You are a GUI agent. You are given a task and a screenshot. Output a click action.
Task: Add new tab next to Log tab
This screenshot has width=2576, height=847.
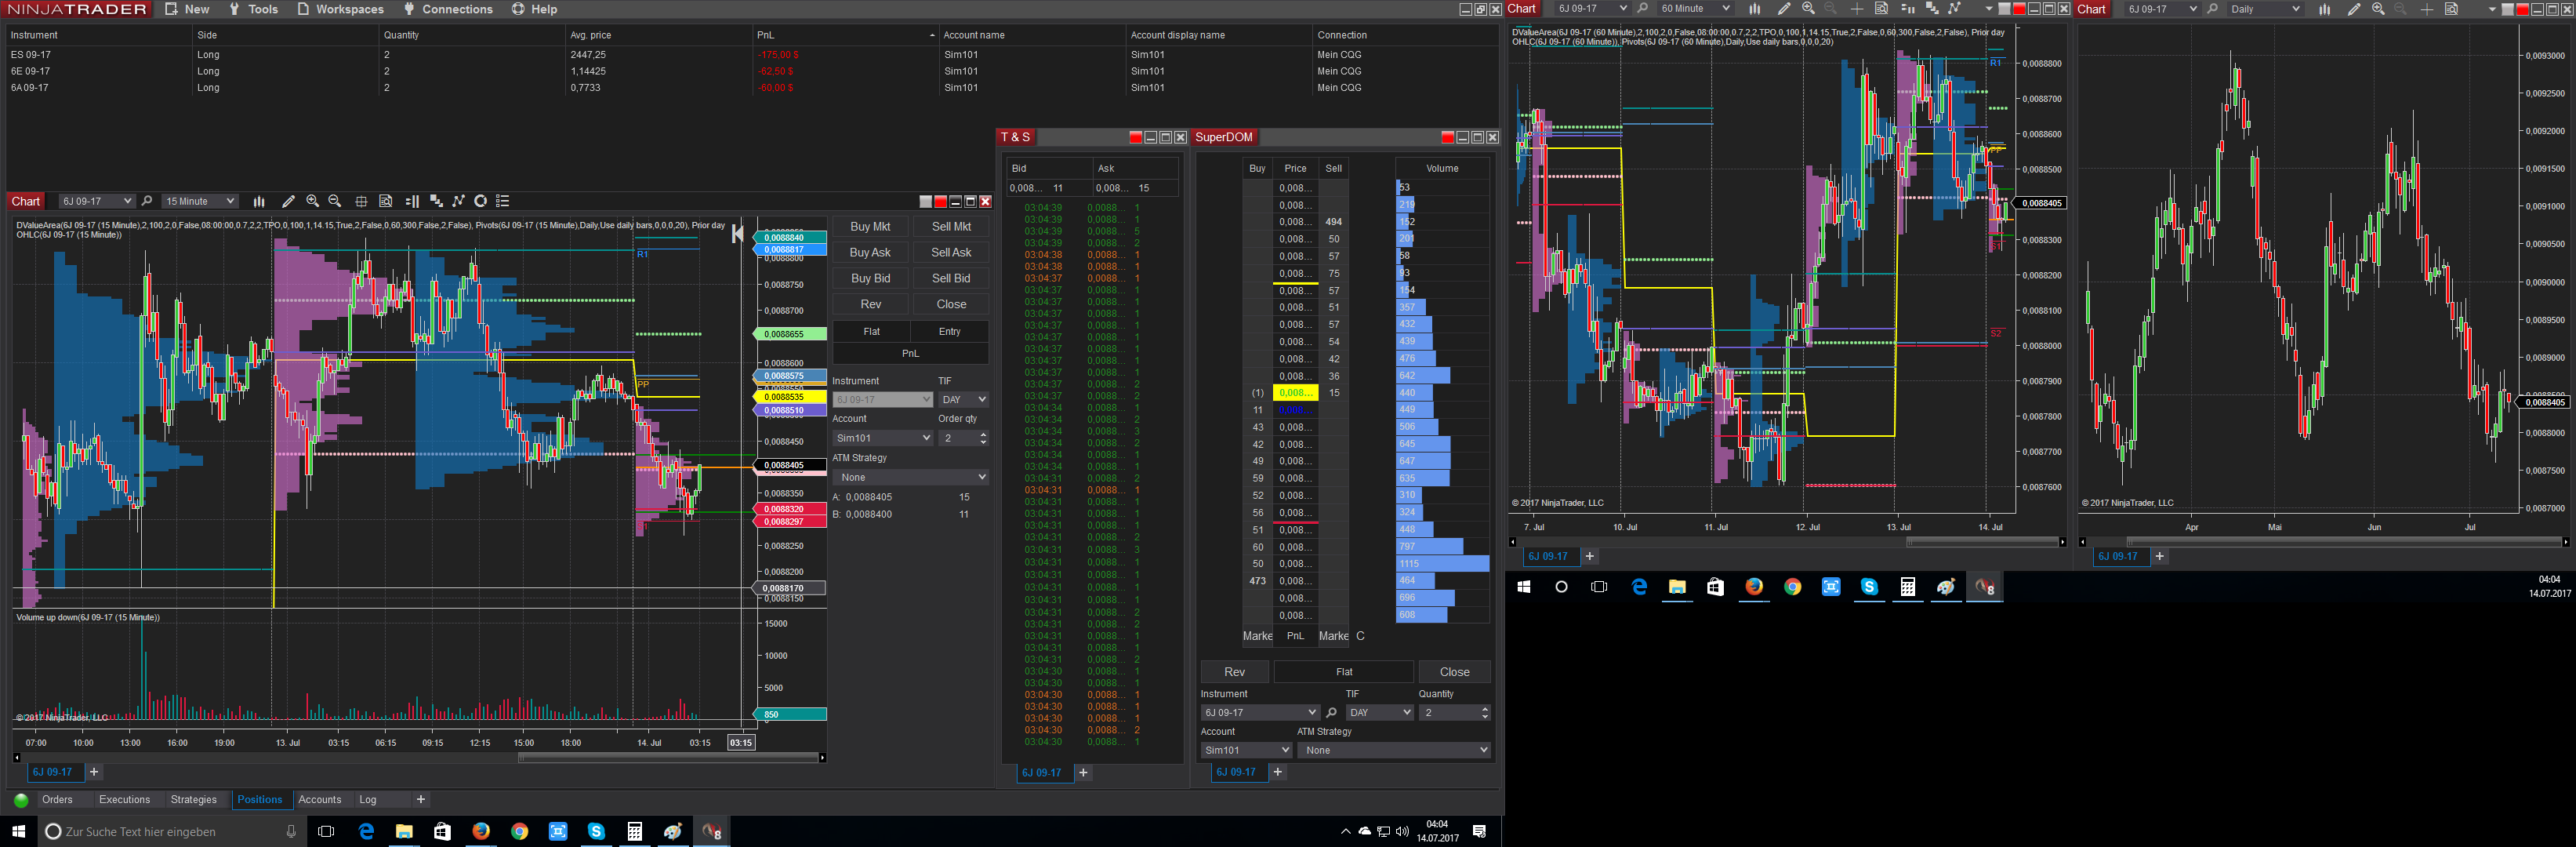tap(421, 800)
